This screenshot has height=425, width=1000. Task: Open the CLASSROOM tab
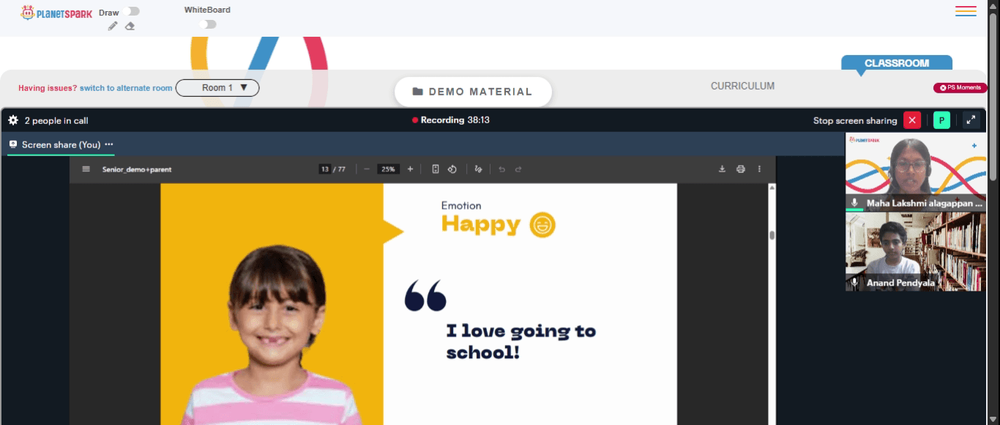pyautogui.click(x=897, y=63)
